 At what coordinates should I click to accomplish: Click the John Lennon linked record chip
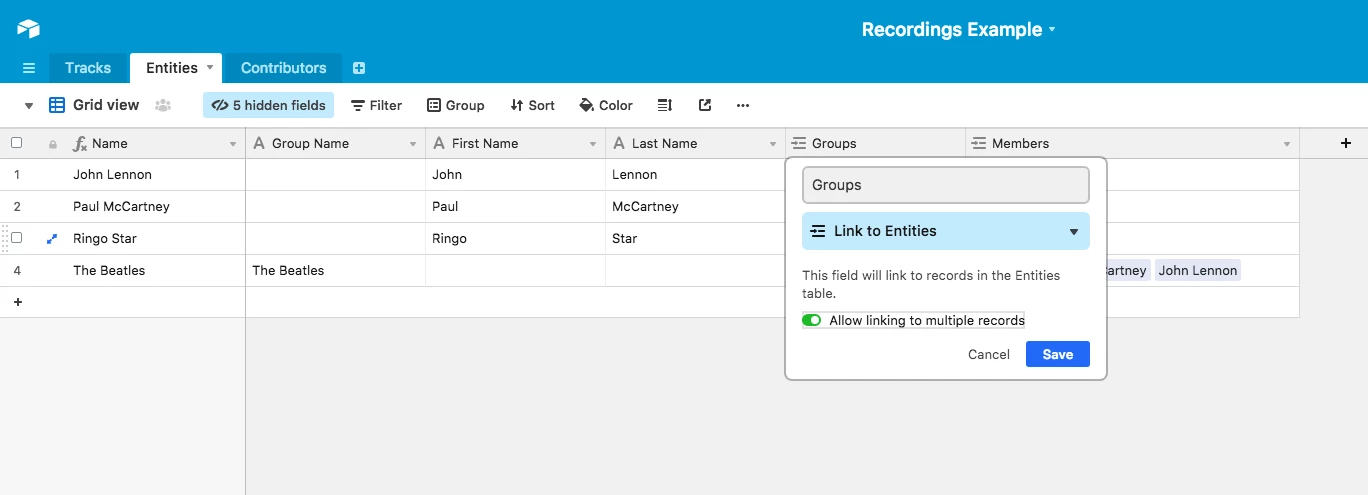tap(1198, 270)
